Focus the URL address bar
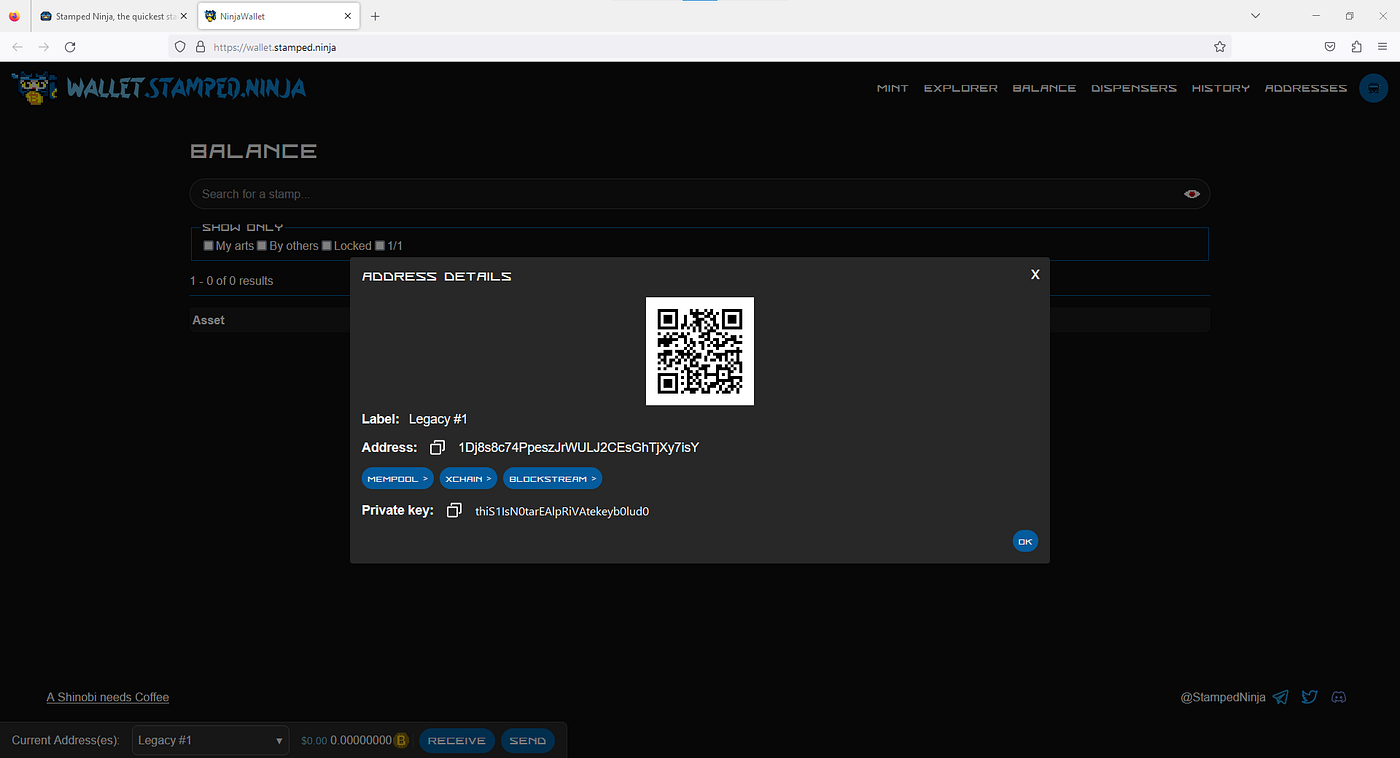The width and height of the screenshot is (1400, 758). click(700, 47)
